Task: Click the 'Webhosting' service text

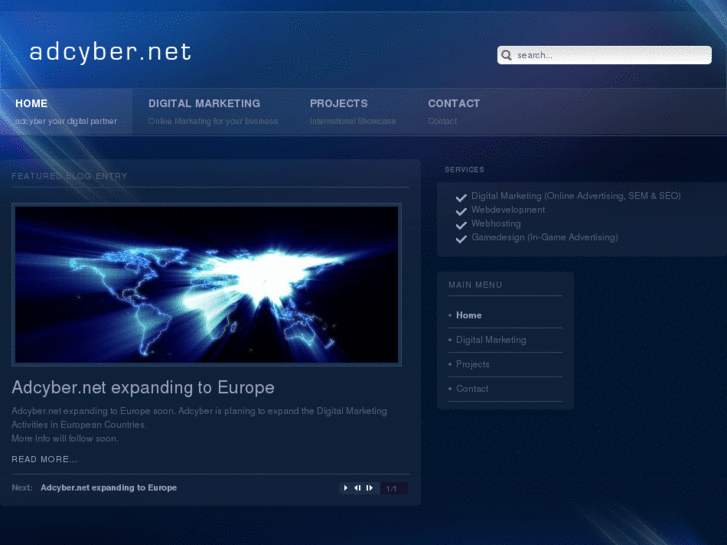Action: pyautogui.click(x=496, y=224)
